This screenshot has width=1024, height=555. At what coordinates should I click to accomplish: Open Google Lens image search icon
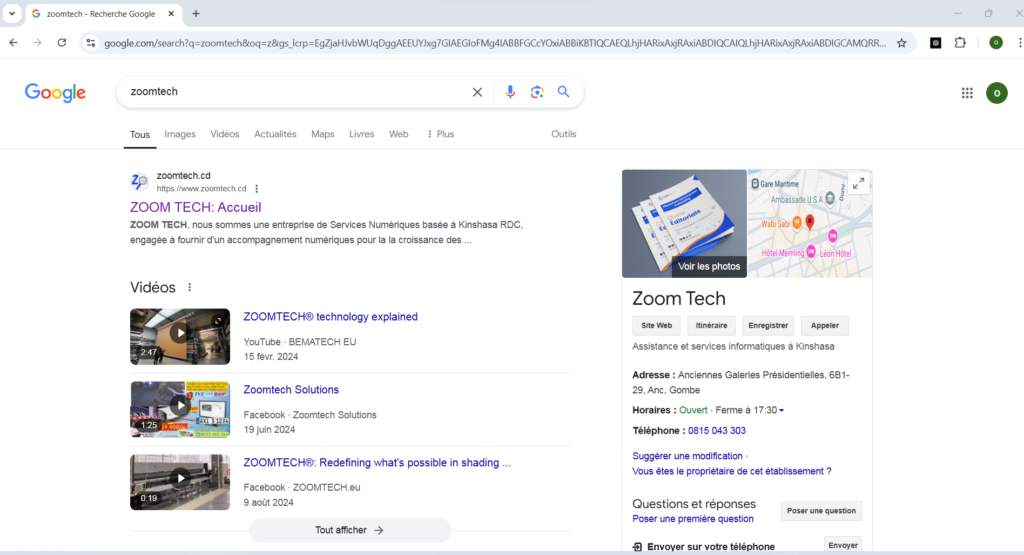(537, 92)
